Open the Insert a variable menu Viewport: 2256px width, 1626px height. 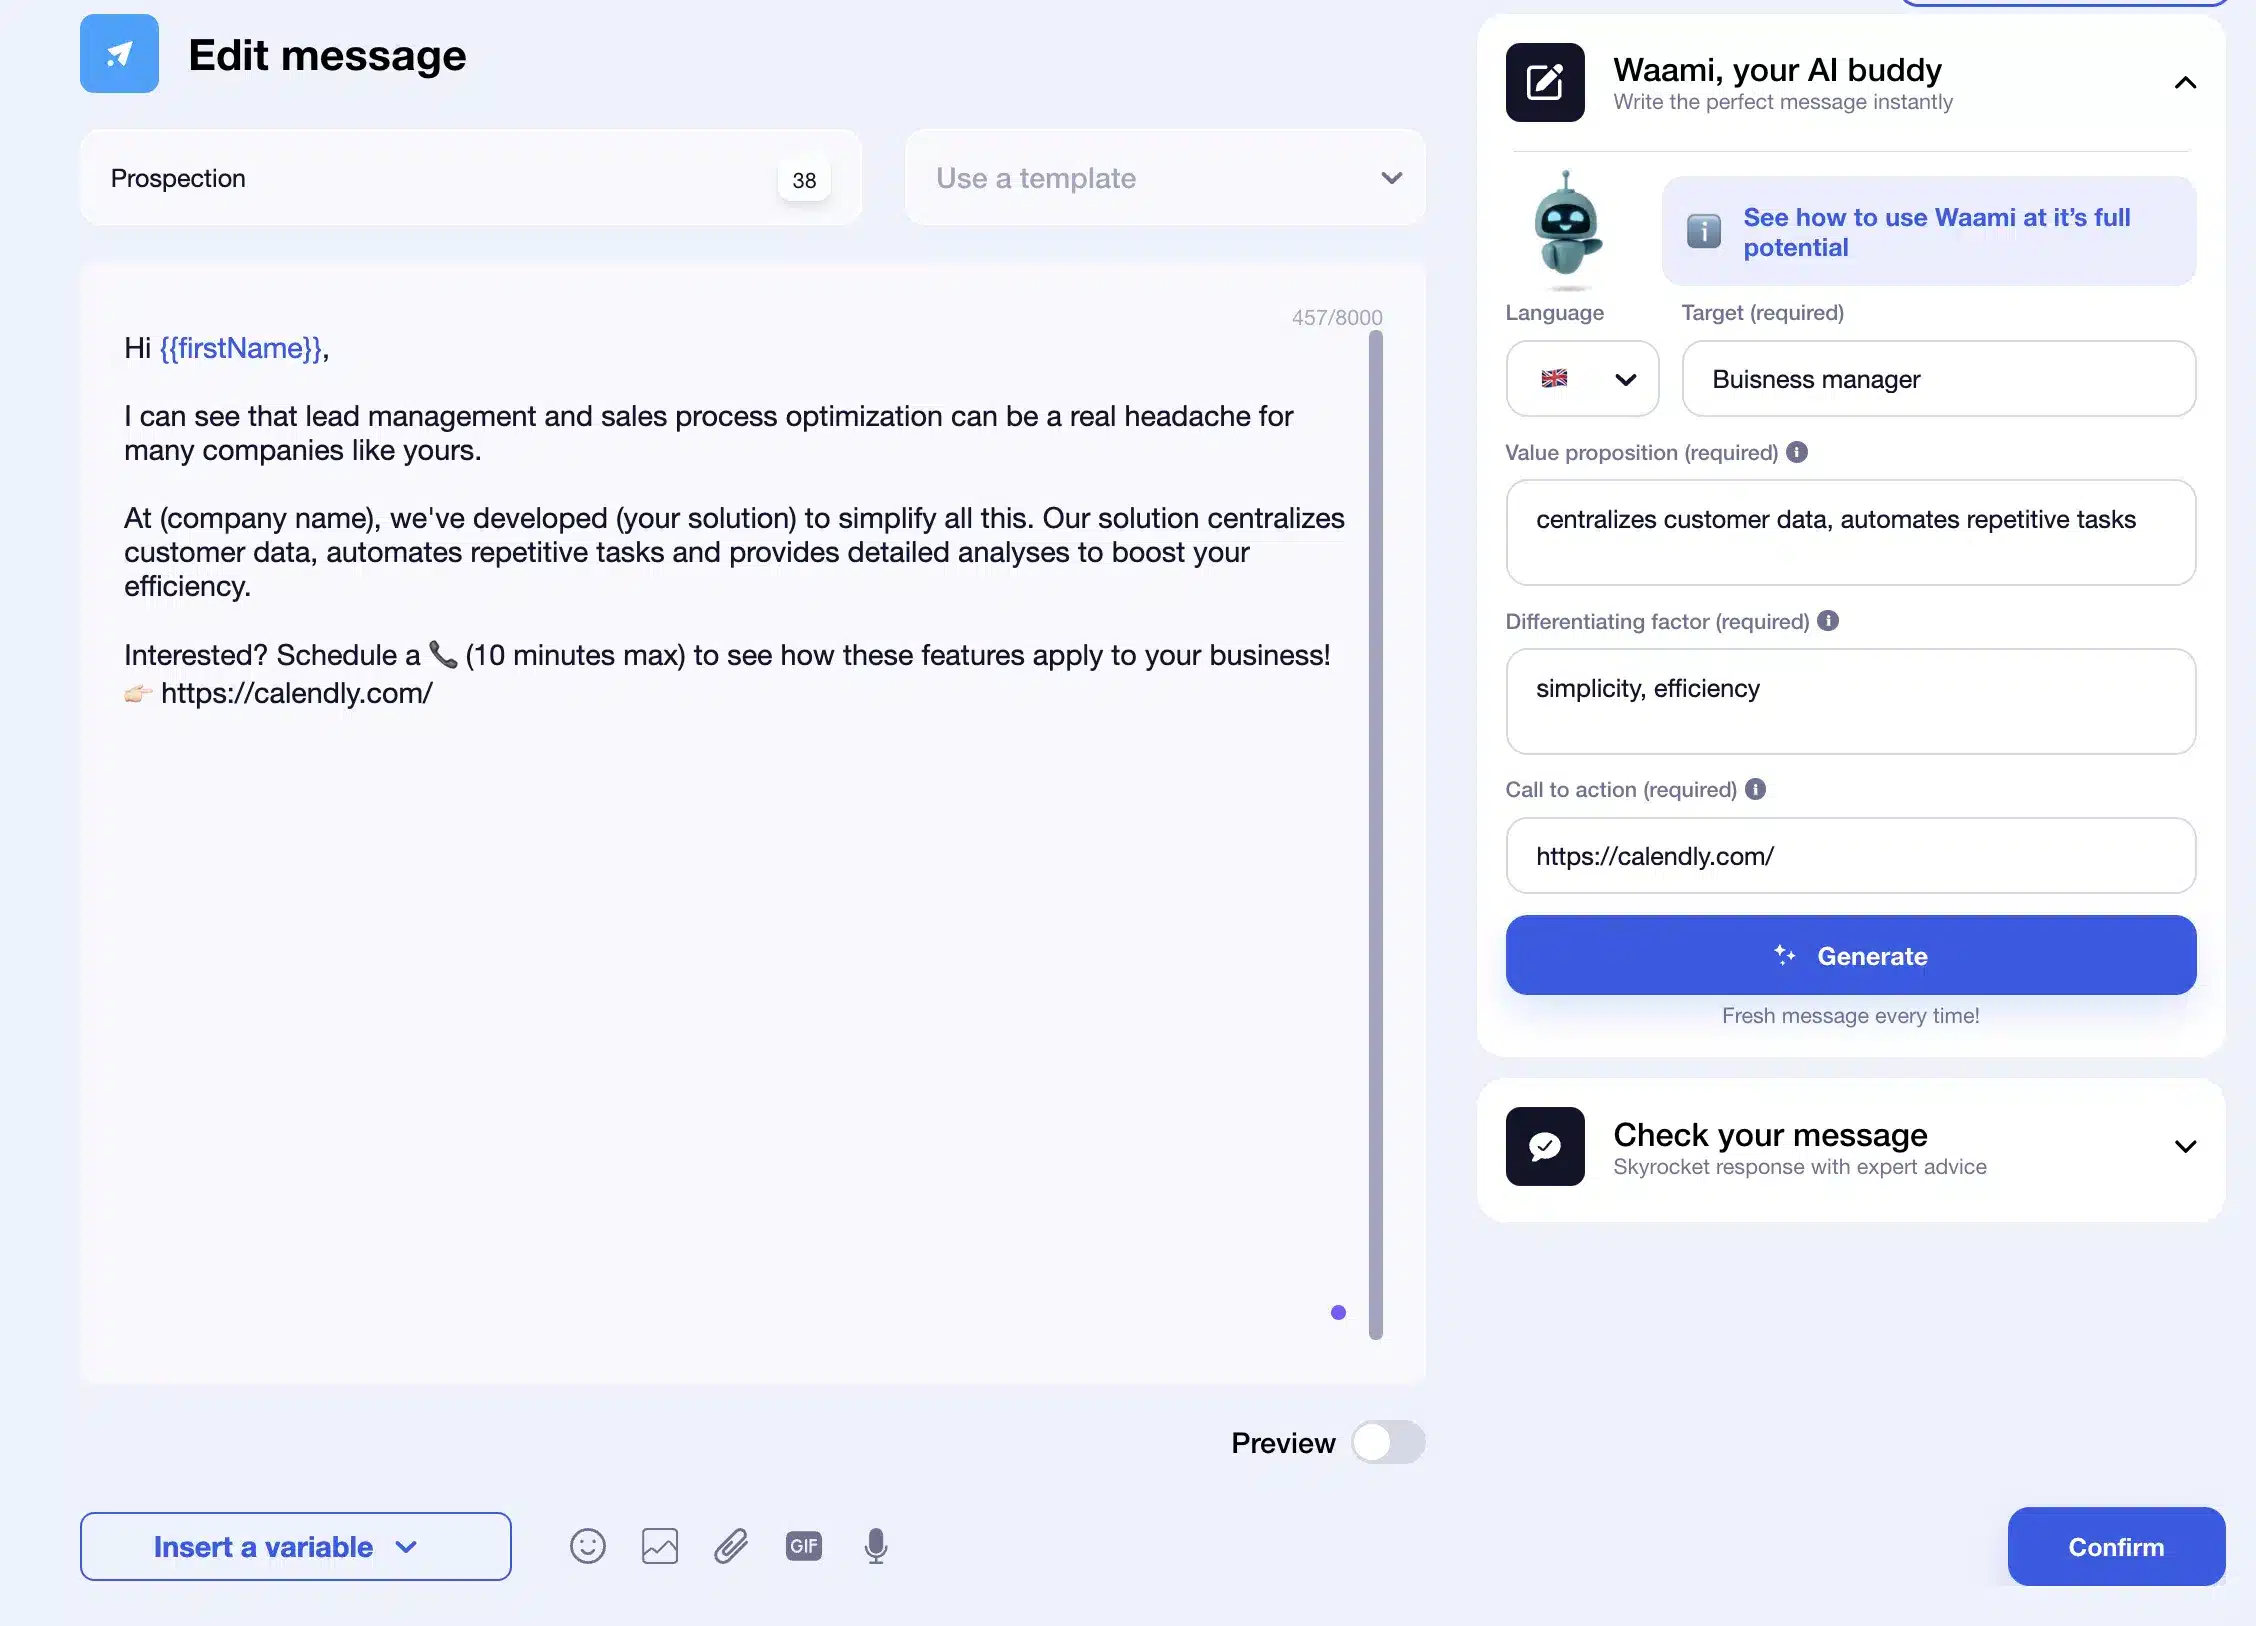point(294,1547)
